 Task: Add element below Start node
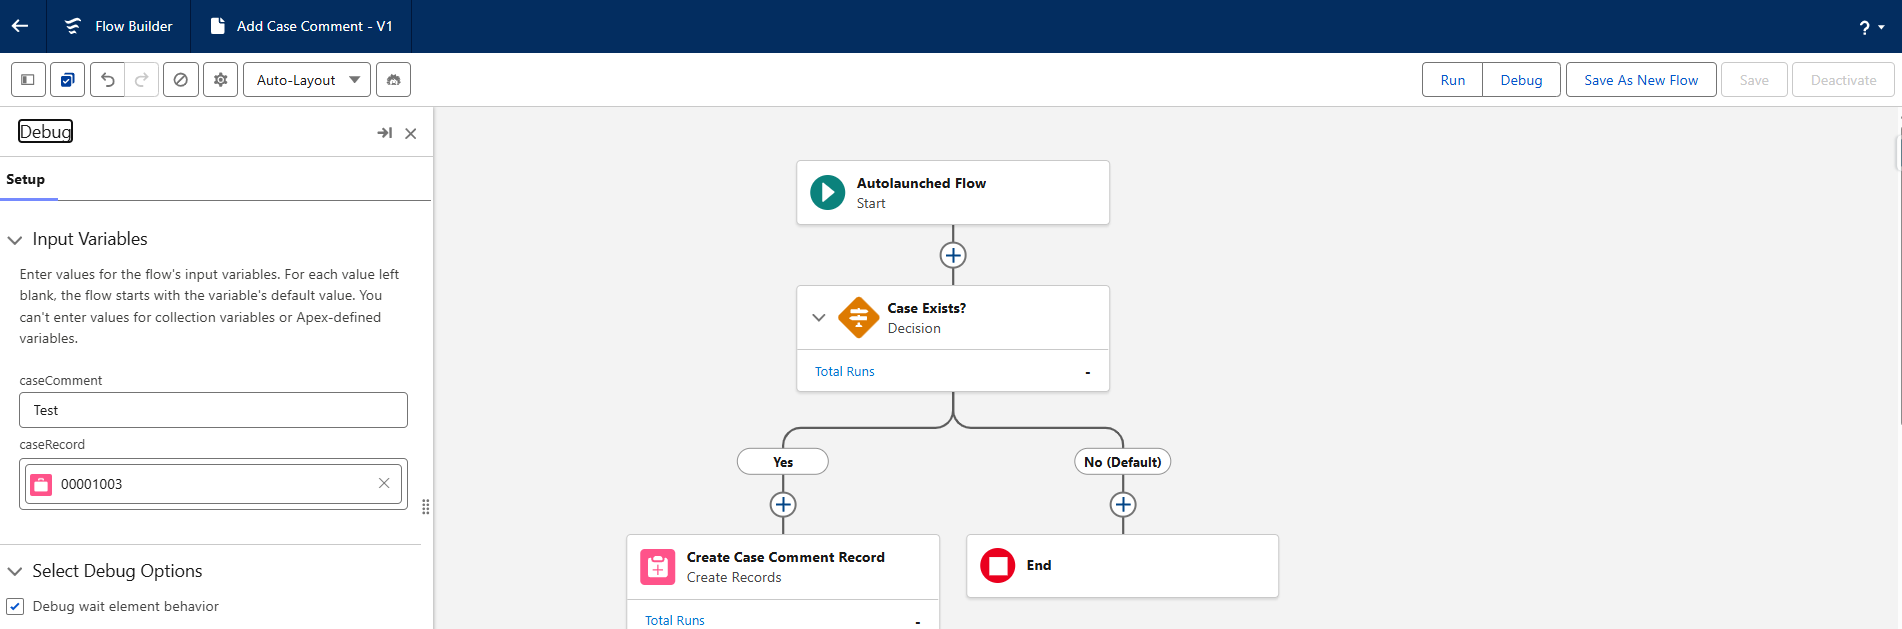tap(953, 255)
